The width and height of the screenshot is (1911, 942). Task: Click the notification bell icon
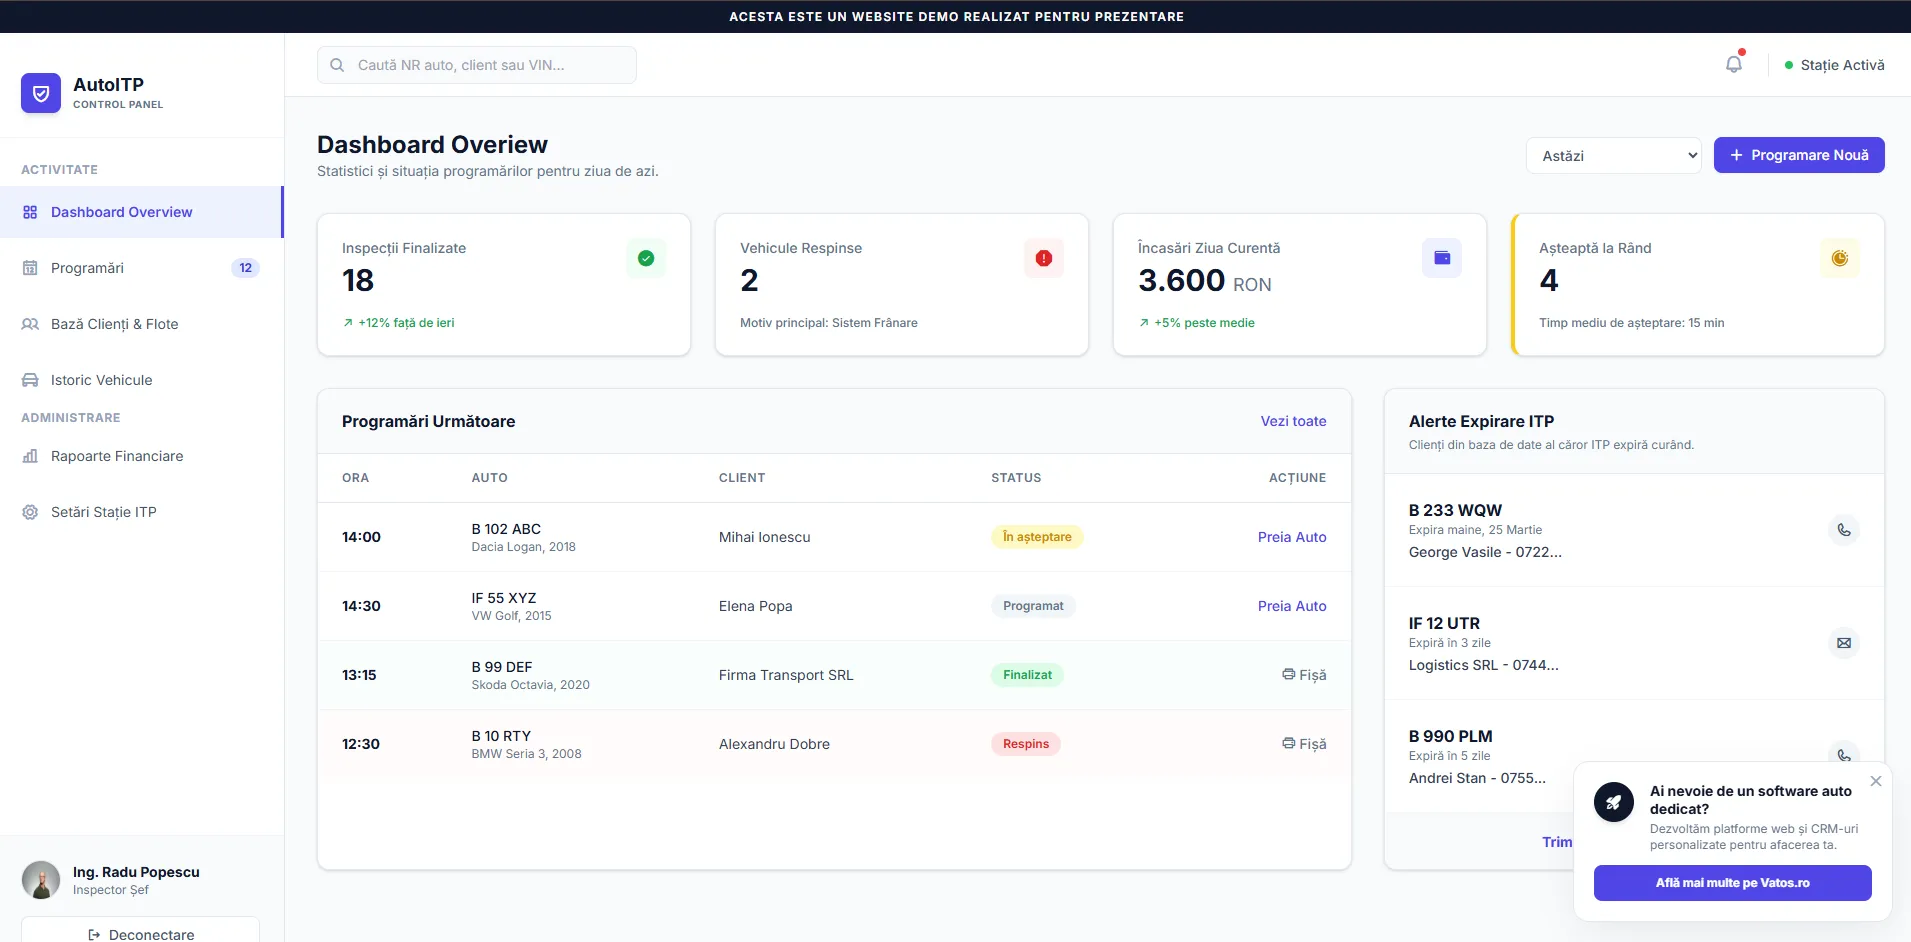[x=1733, y=65]
